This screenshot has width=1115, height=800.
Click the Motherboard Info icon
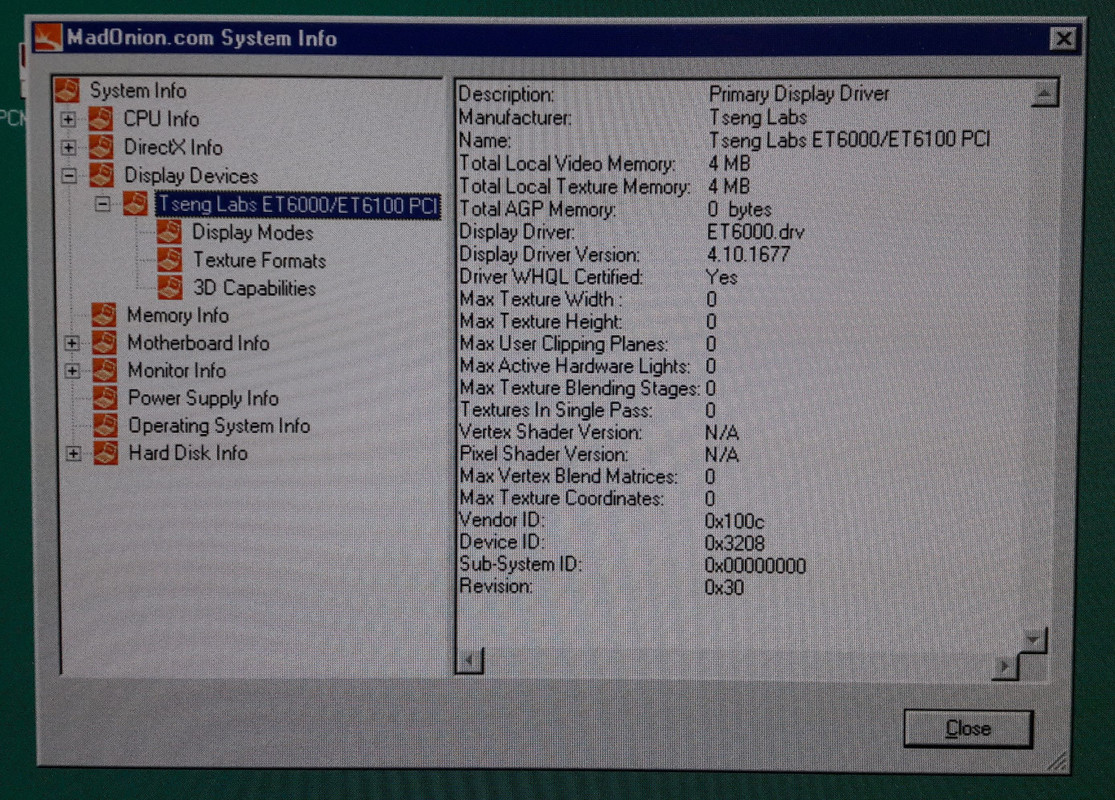coord(104,343)
